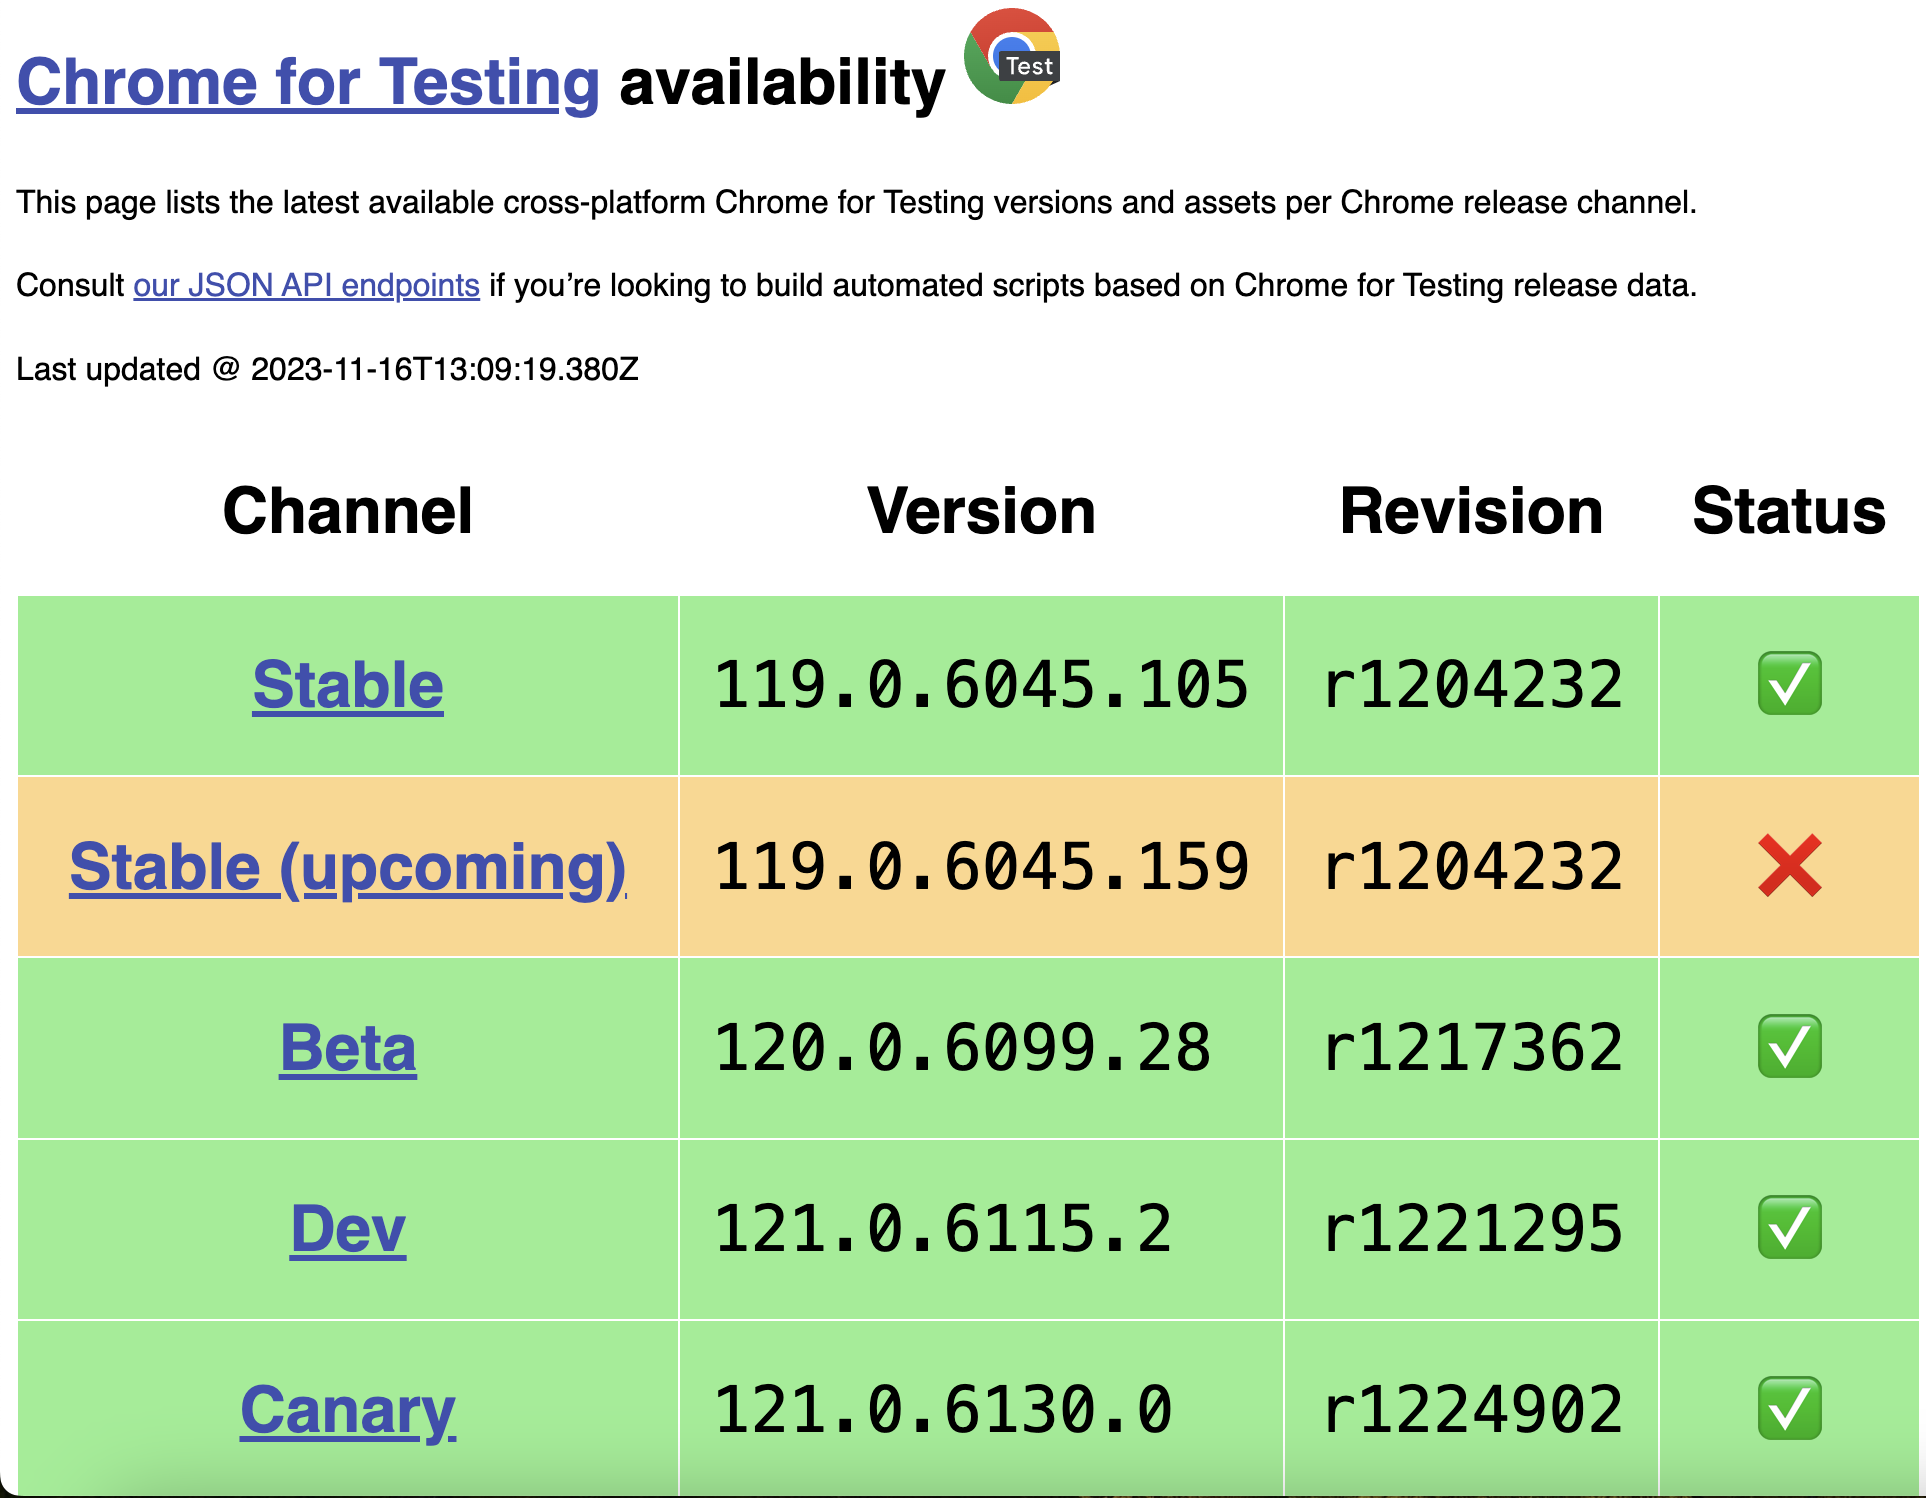Click the Stable row green checkmark

(1789, 684)
